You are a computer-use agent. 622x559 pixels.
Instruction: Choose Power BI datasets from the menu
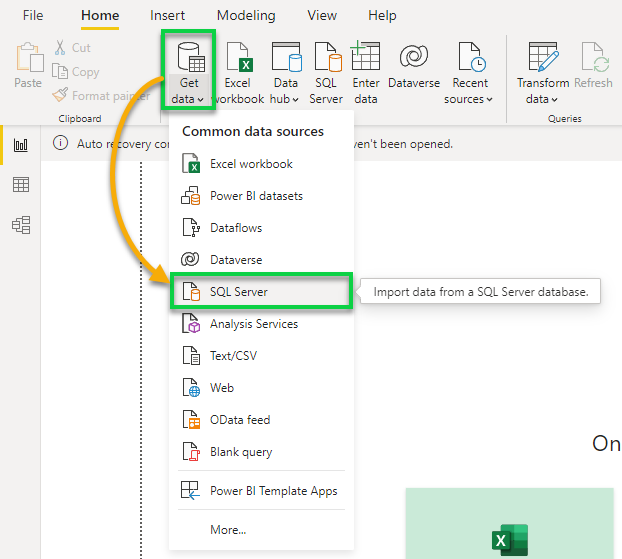[261, 196]
